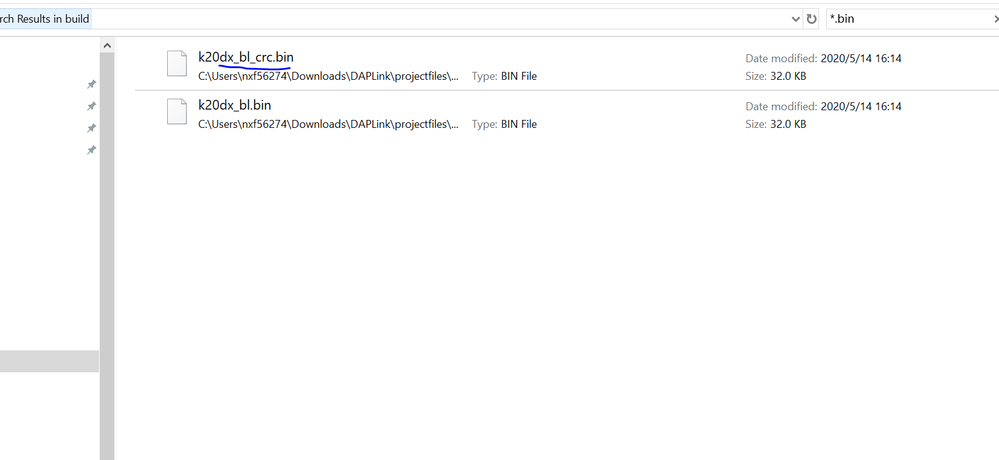Open the address bar history dropdown

795,19
